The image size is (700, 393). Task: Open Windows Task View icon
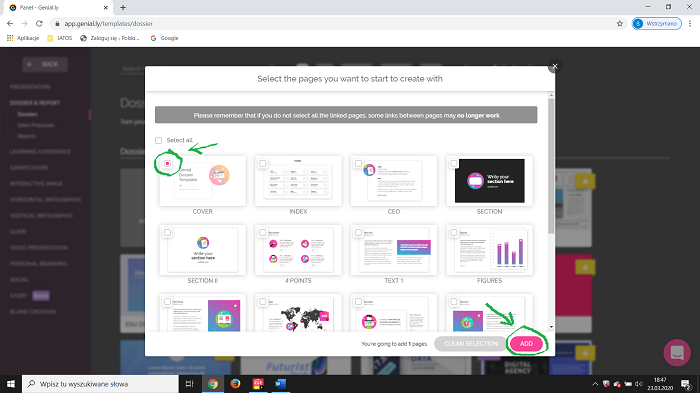point(189,384)
